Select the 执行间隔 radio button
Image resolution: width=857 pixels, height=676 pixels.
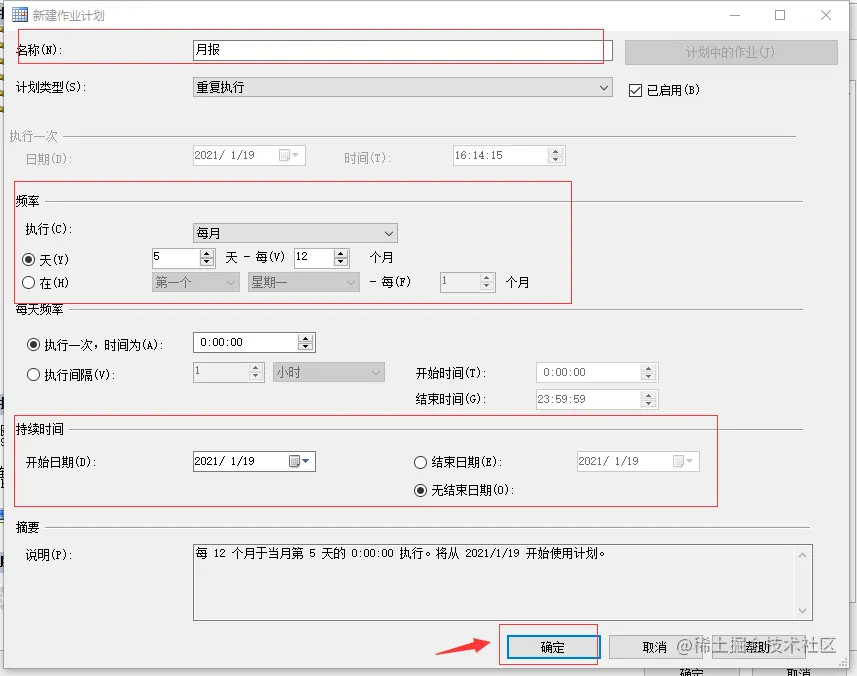point(33,375)
